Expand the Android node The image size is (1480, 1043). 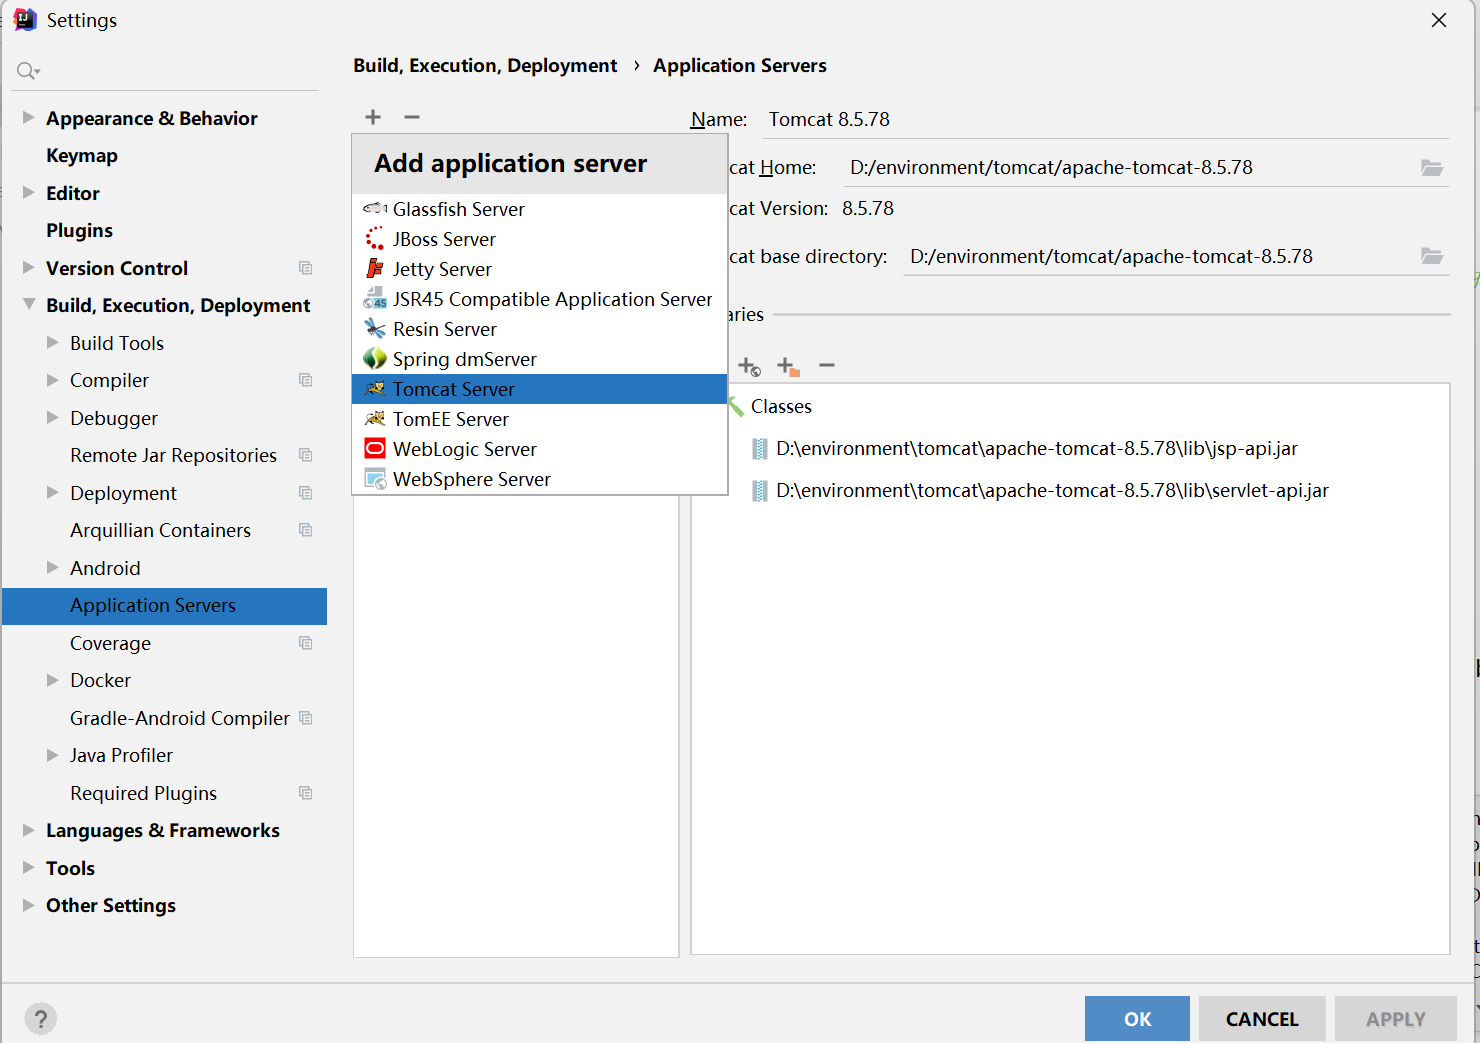click(x=52, y=568)
